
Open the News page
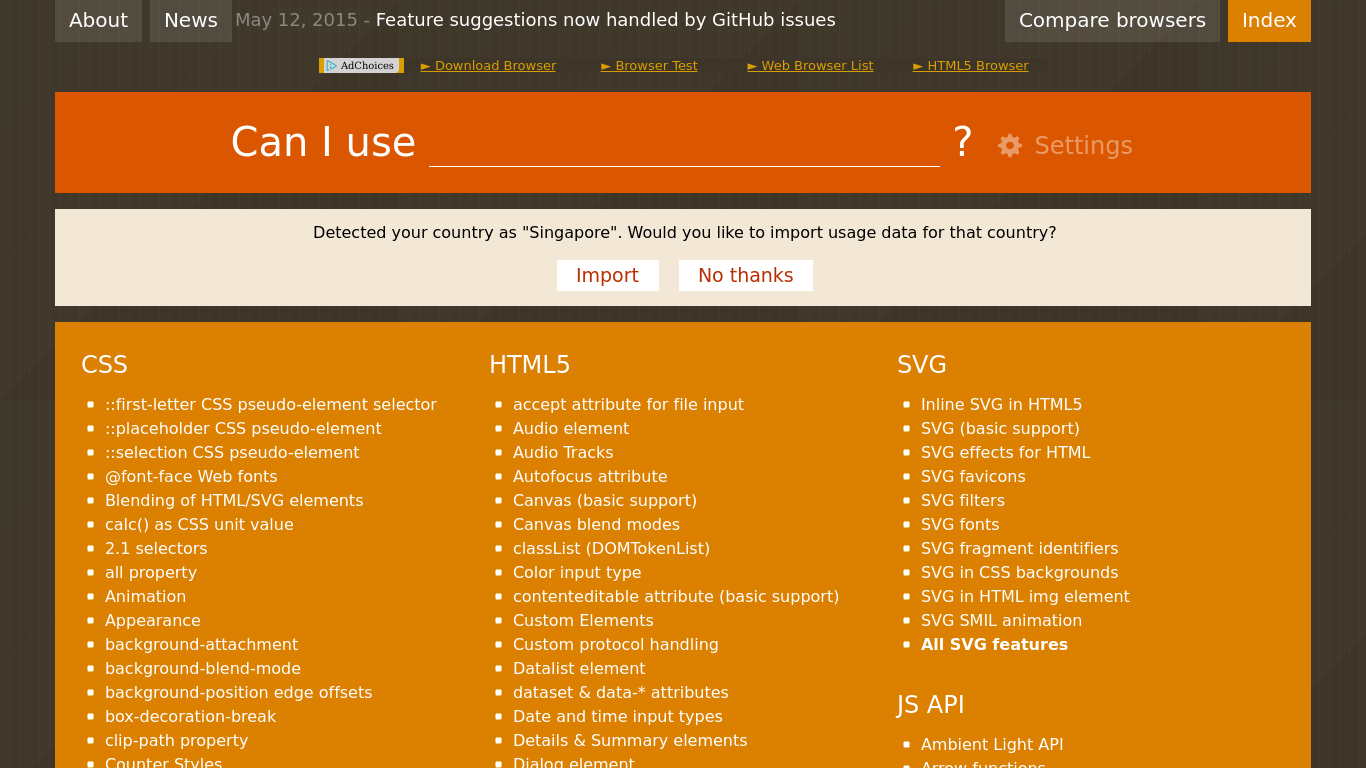pos(191,20)
